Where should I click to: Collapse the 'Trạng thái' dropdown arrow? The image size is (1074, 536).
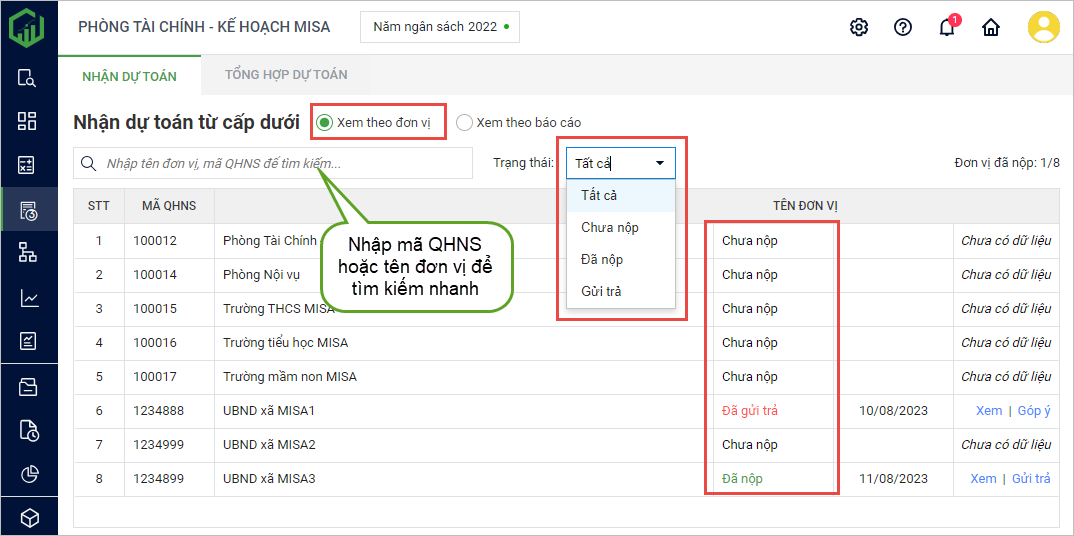[660, 163]
